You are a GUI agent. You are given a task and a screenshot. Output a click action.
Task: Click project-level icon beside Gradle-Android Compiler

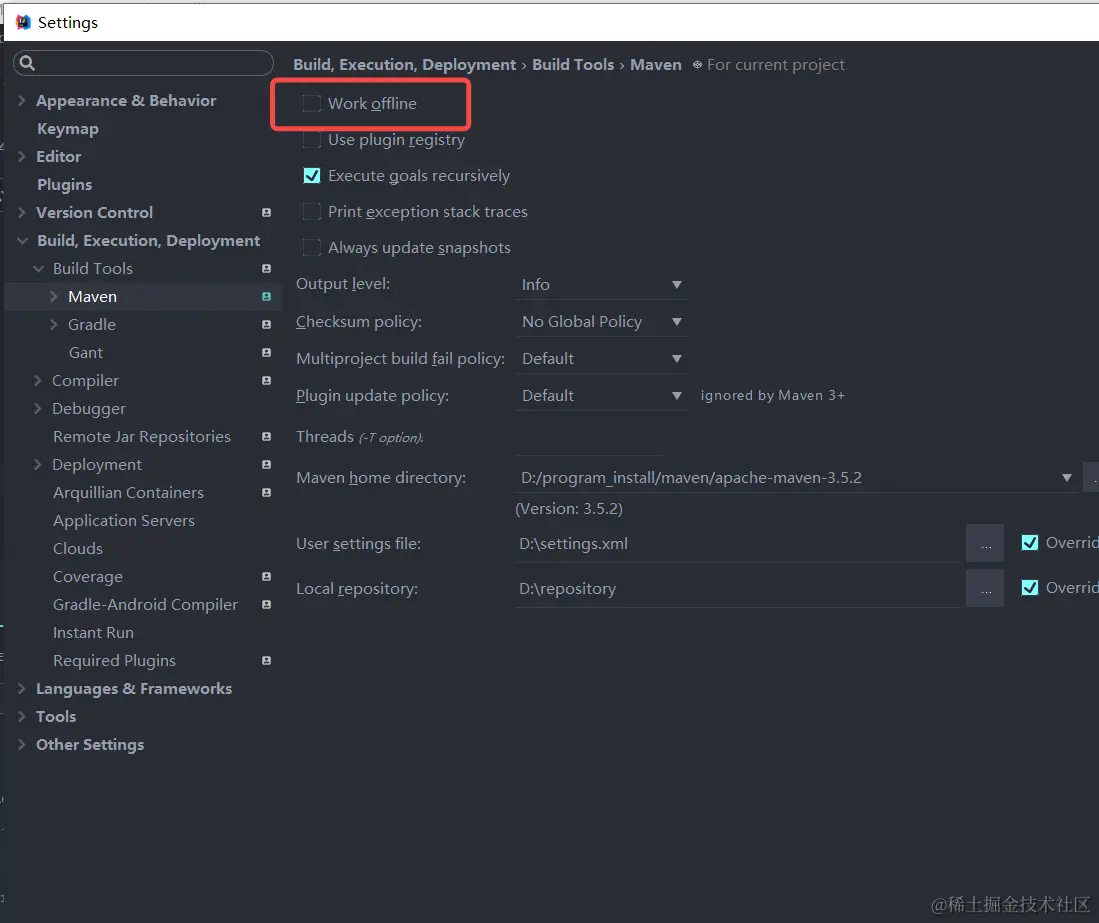266,604
